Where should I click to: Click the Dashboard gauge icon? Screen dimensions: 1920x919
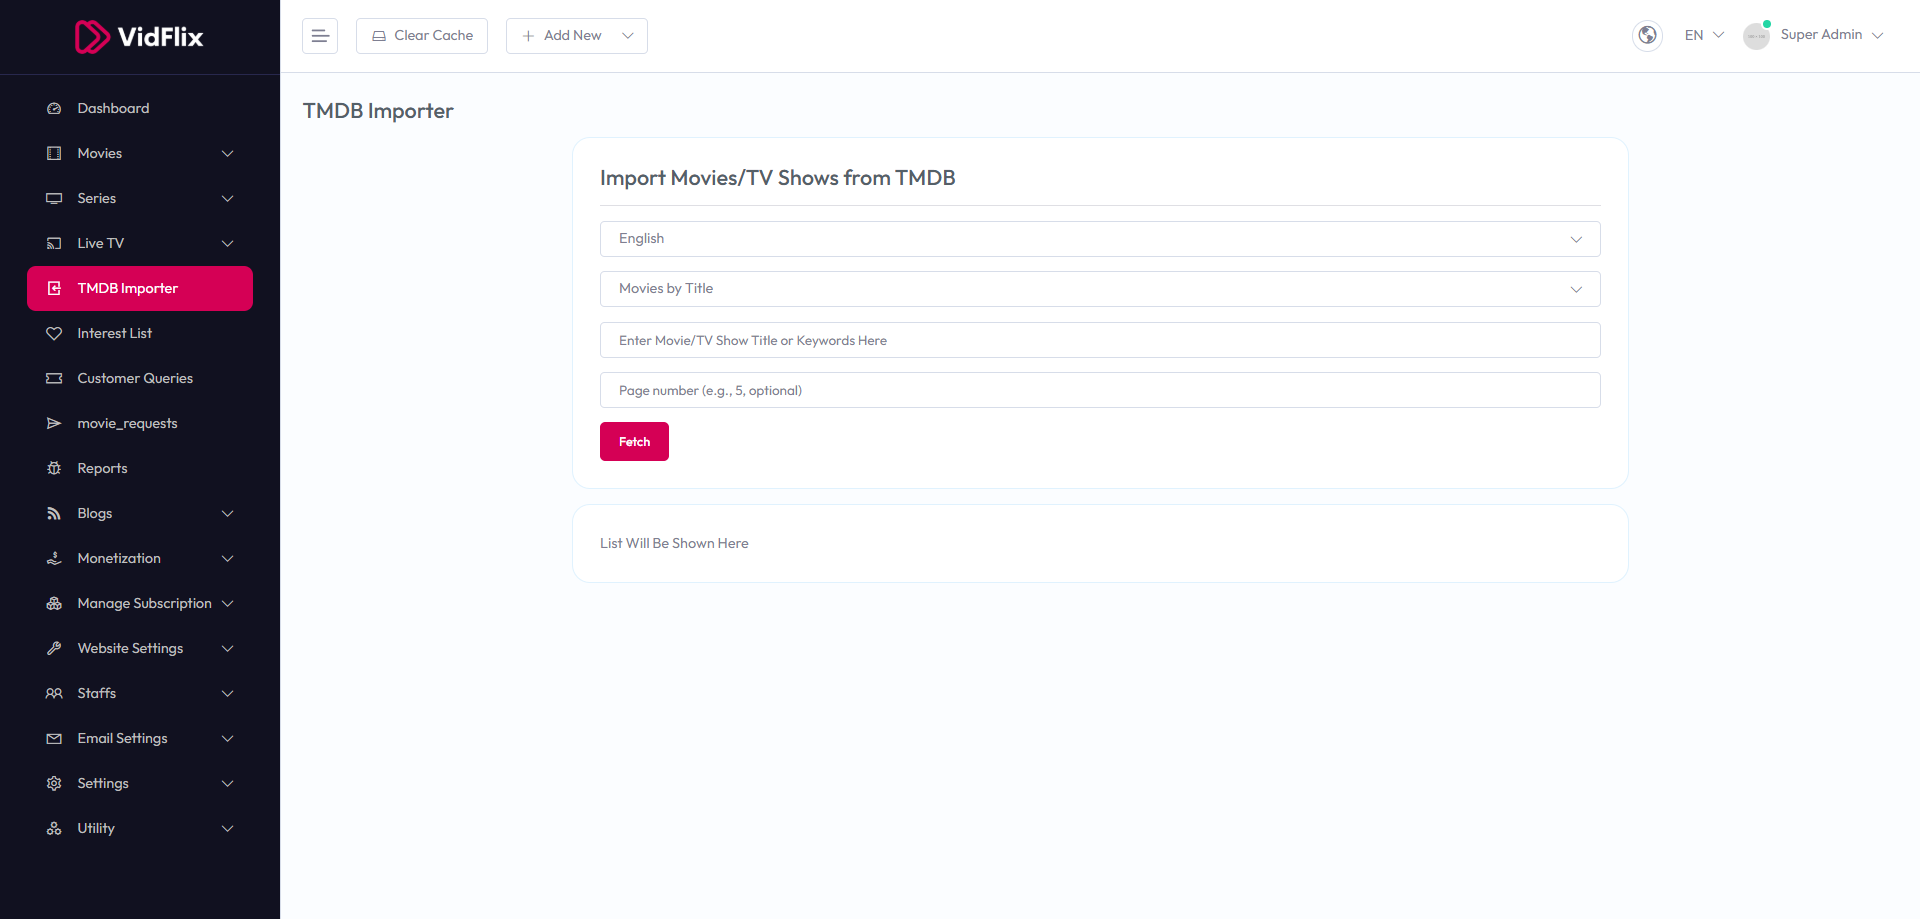click(54, 108)
